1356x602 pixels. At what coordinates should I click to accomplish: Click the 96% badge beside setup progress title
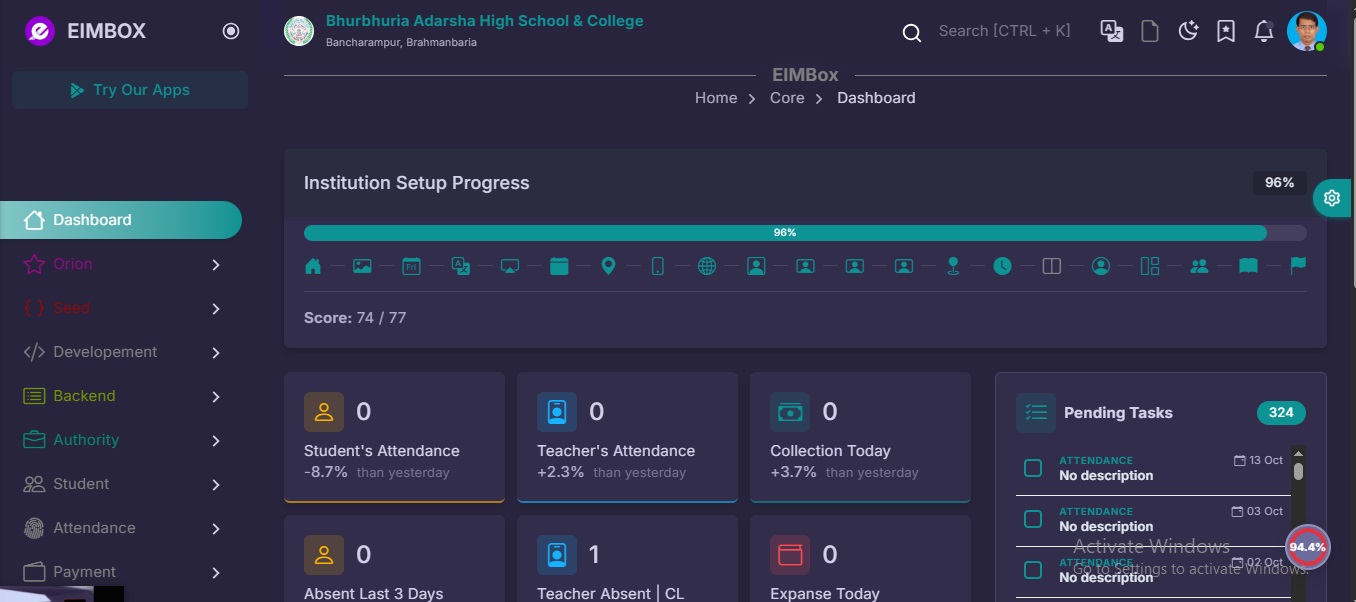pos(1280,183)
